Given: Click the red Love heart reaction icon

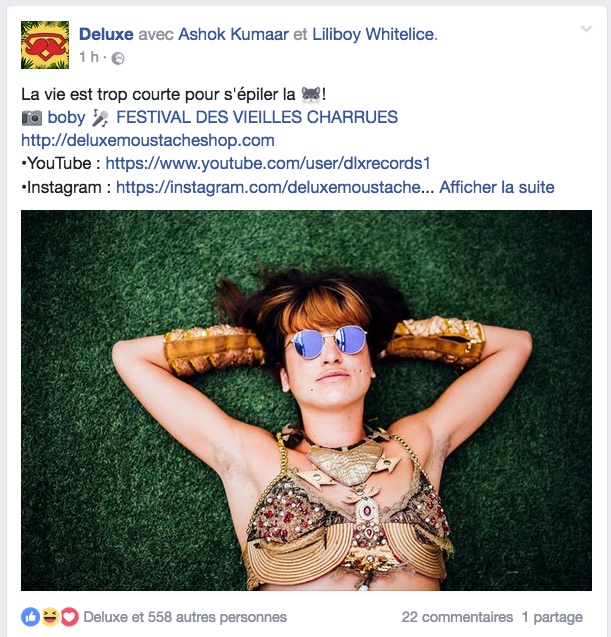Looking at the screenshot, I should pos(69,617).
